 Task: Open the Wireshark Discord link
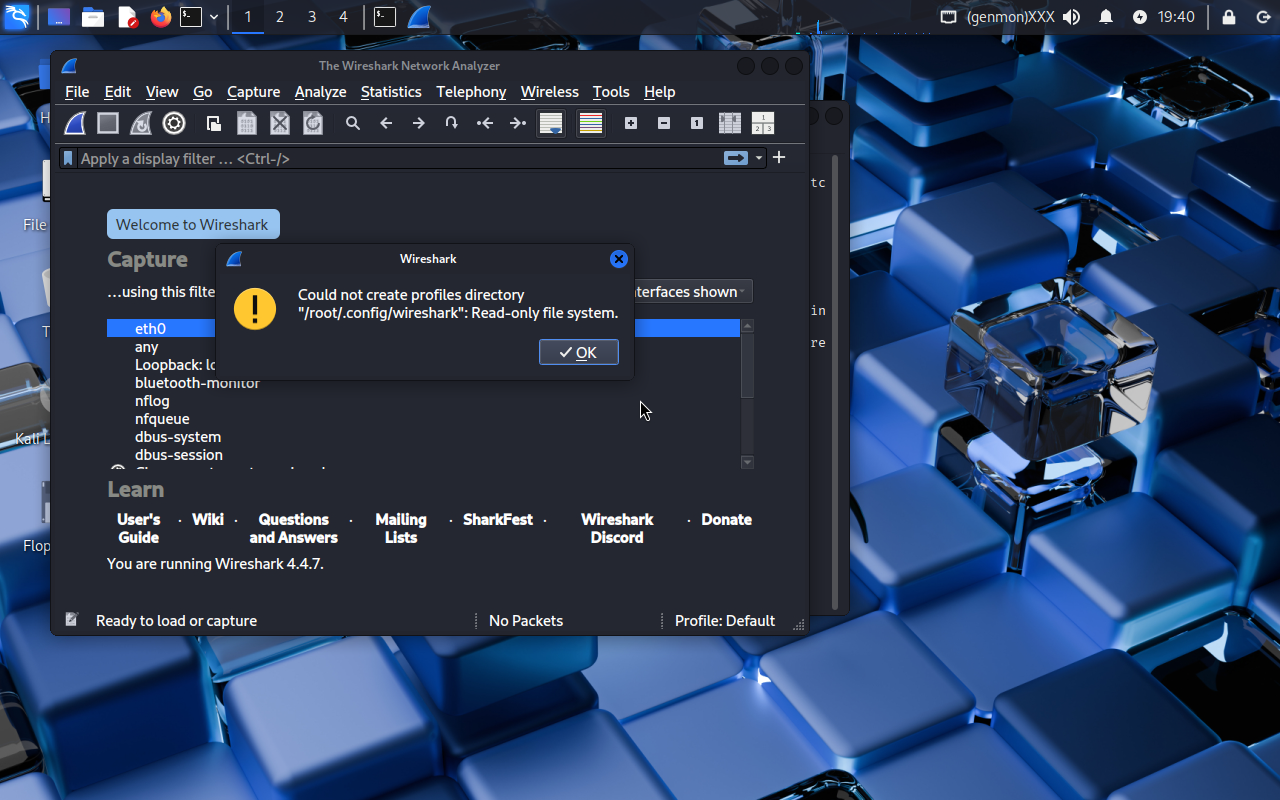point(617,528)
